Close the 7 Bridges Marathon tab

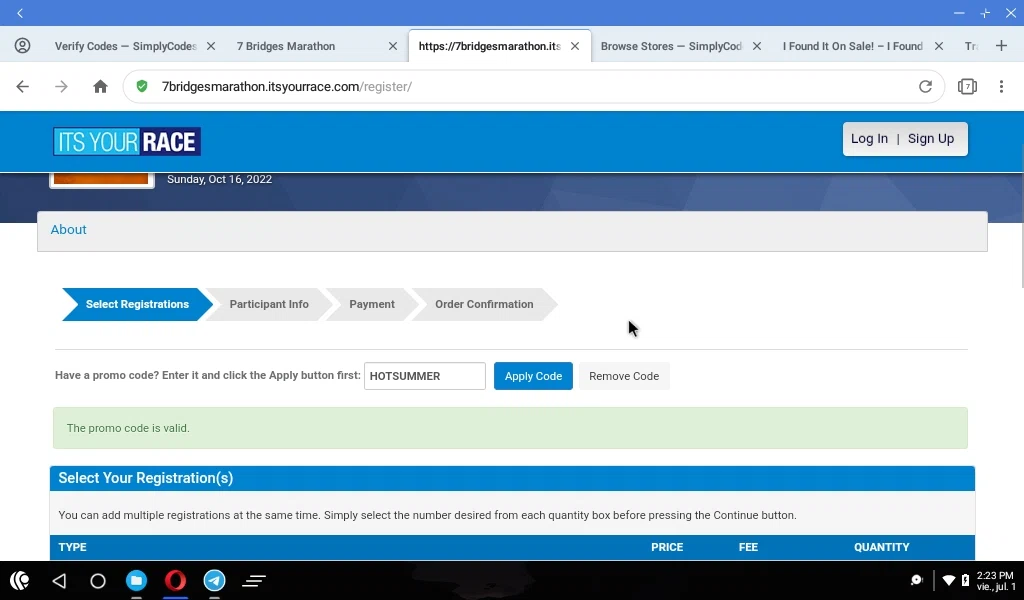point(392,46)
